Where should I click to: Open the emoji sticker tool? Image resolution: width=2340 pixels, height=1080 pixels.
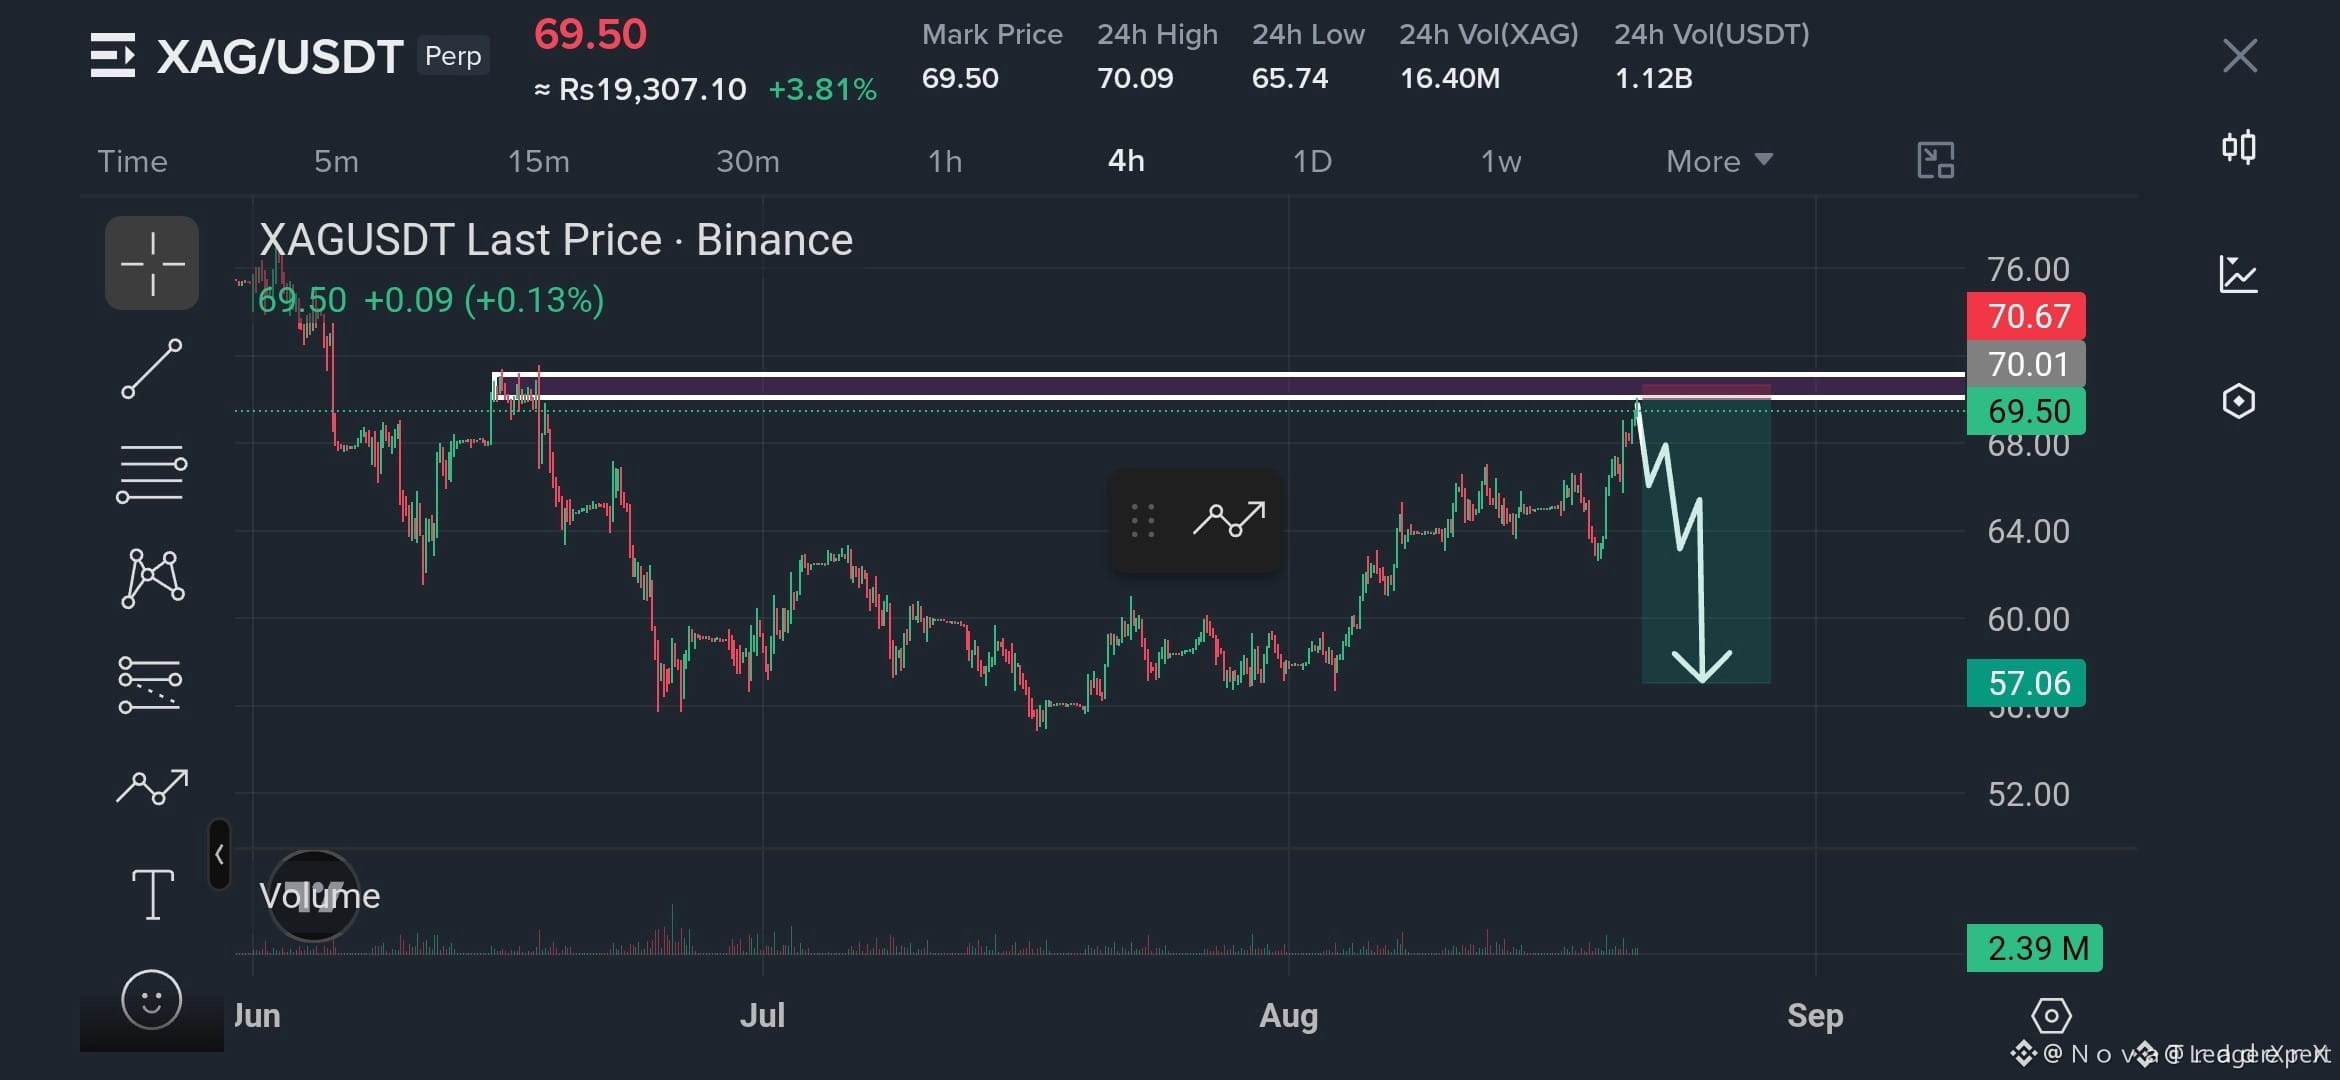point(152,999)
